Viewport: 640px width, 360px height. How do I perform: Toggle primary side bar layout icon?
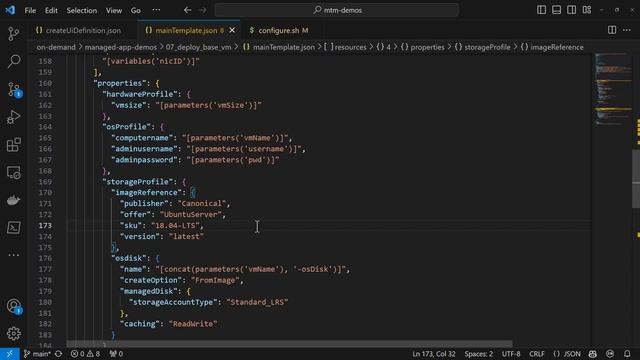[x=541, y=10]
